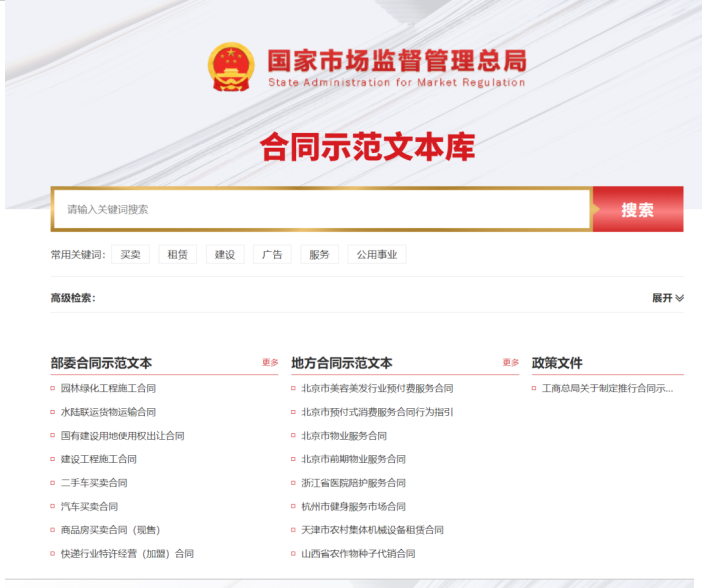This screenshot has width=712, height=588.
Task: Open 浙江省医院陪护服务合同
Action: point(354,483)
